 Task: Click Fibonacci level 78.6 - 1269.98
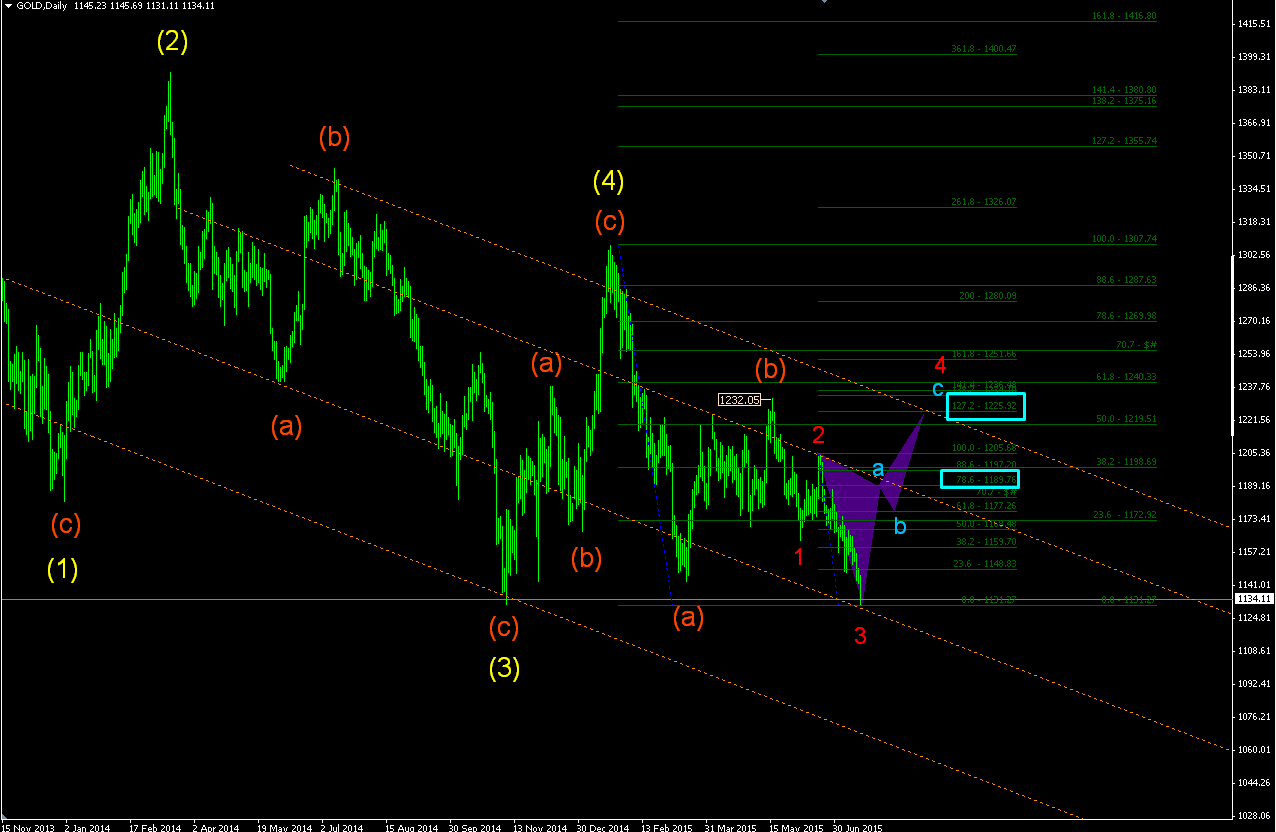[1127, 316]
